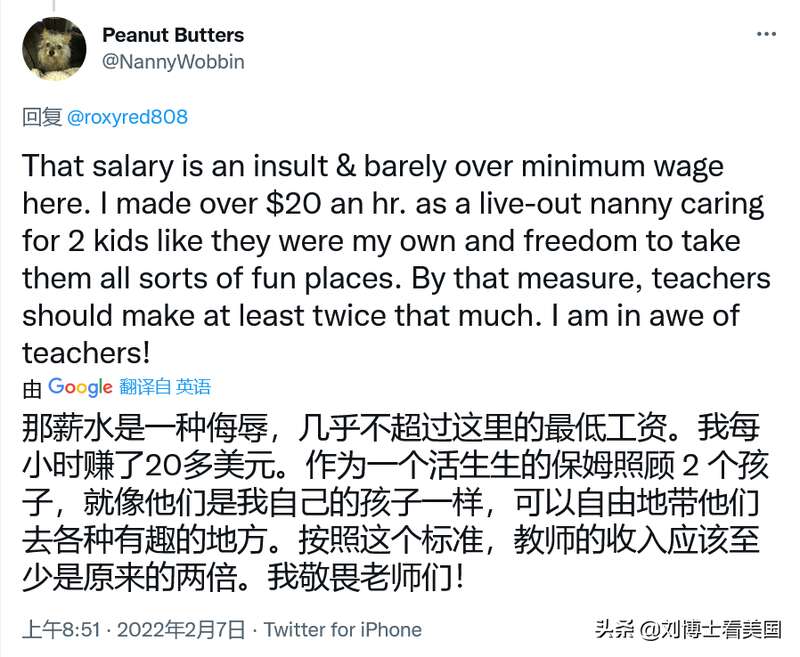Click the @刘博士看美国 watermark text

711,630
